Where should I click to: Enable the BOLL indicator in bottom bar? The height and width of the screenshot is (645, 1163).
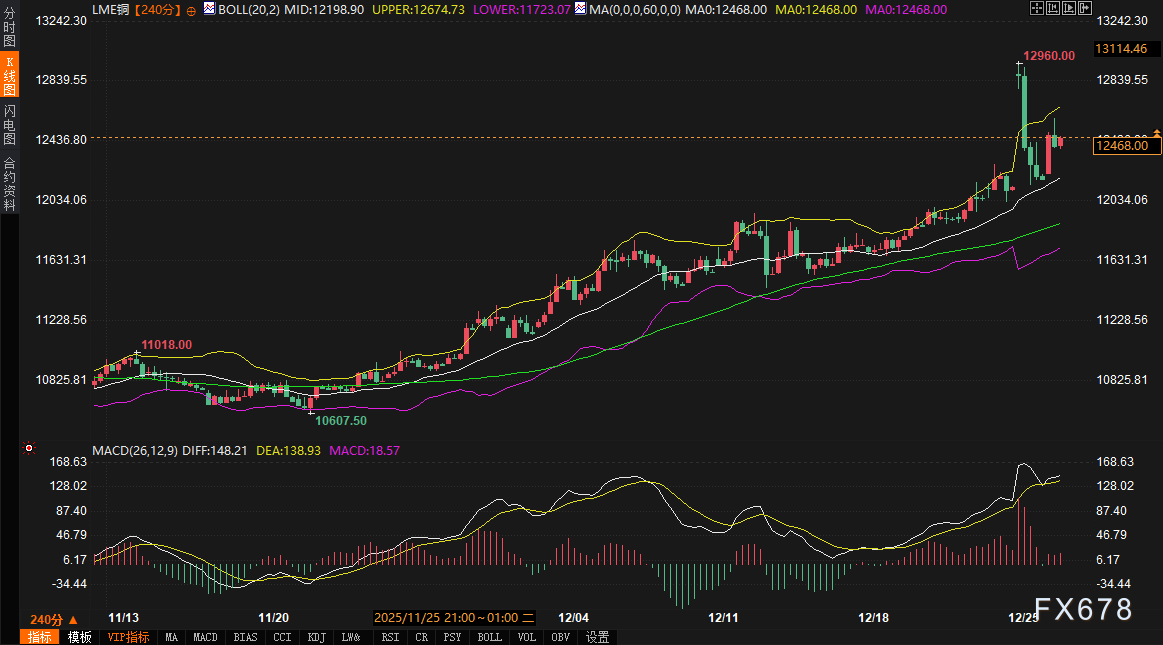(489, 637)
